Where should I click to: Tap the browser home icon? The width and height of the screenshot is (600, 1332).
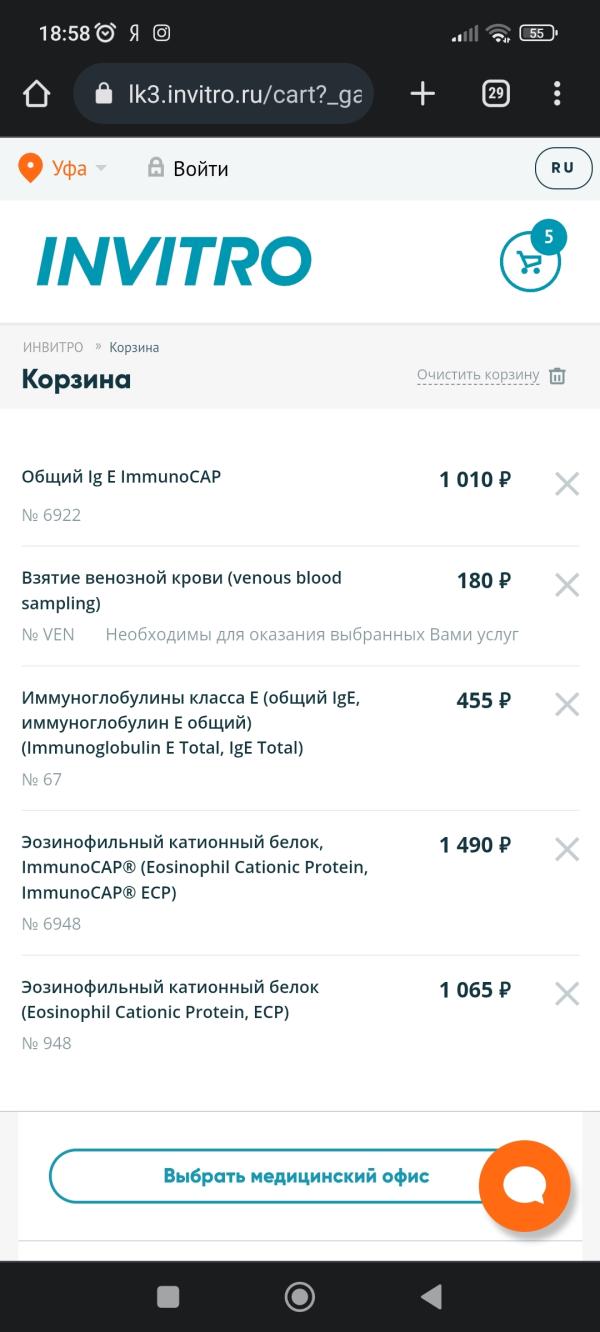point(36,94)
